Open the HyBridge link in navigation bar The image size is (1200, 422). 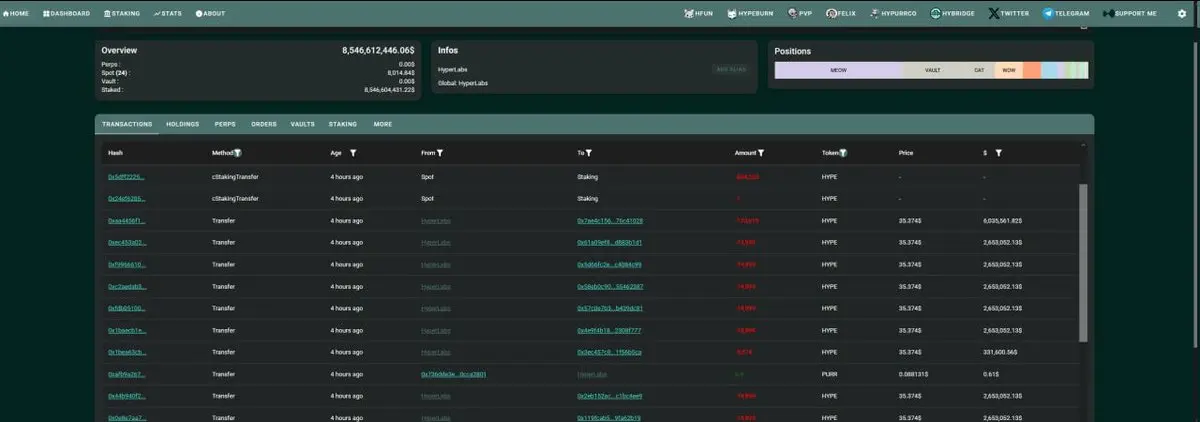[954, 13]
